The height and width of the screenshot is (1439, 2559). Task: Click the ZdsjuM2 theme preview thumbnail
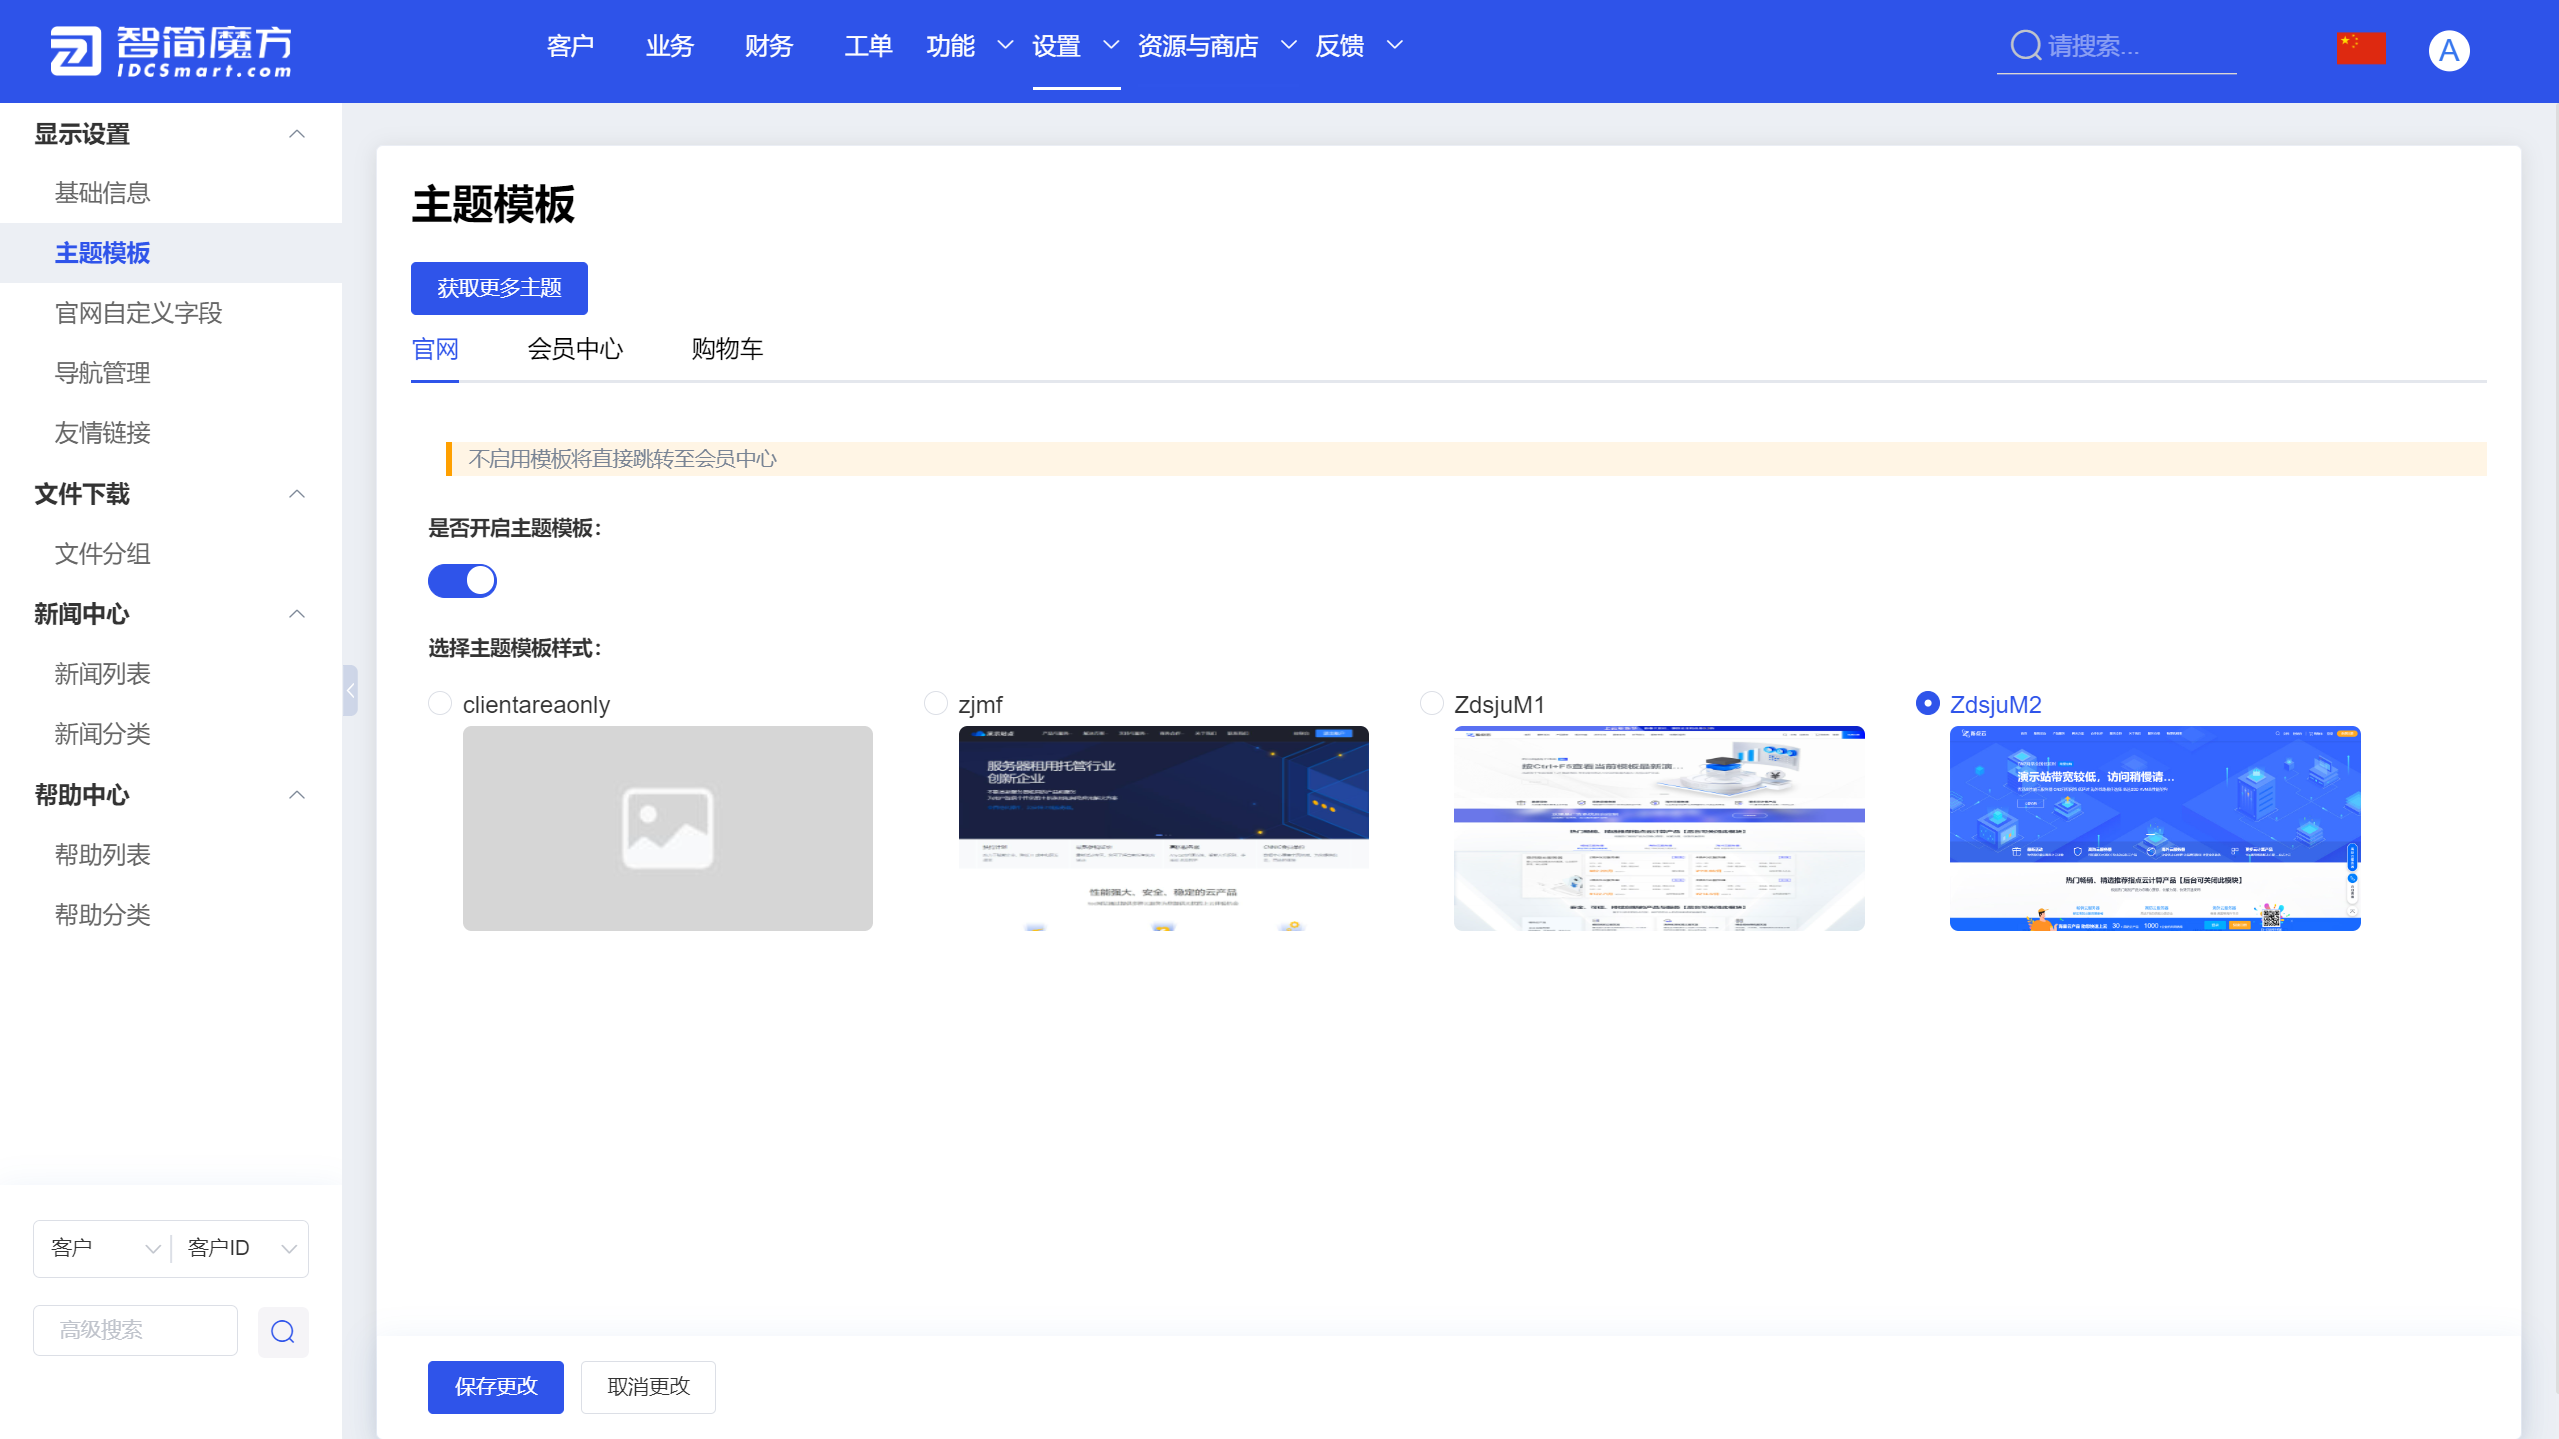pyautogui.click(x=2154, y=828)
